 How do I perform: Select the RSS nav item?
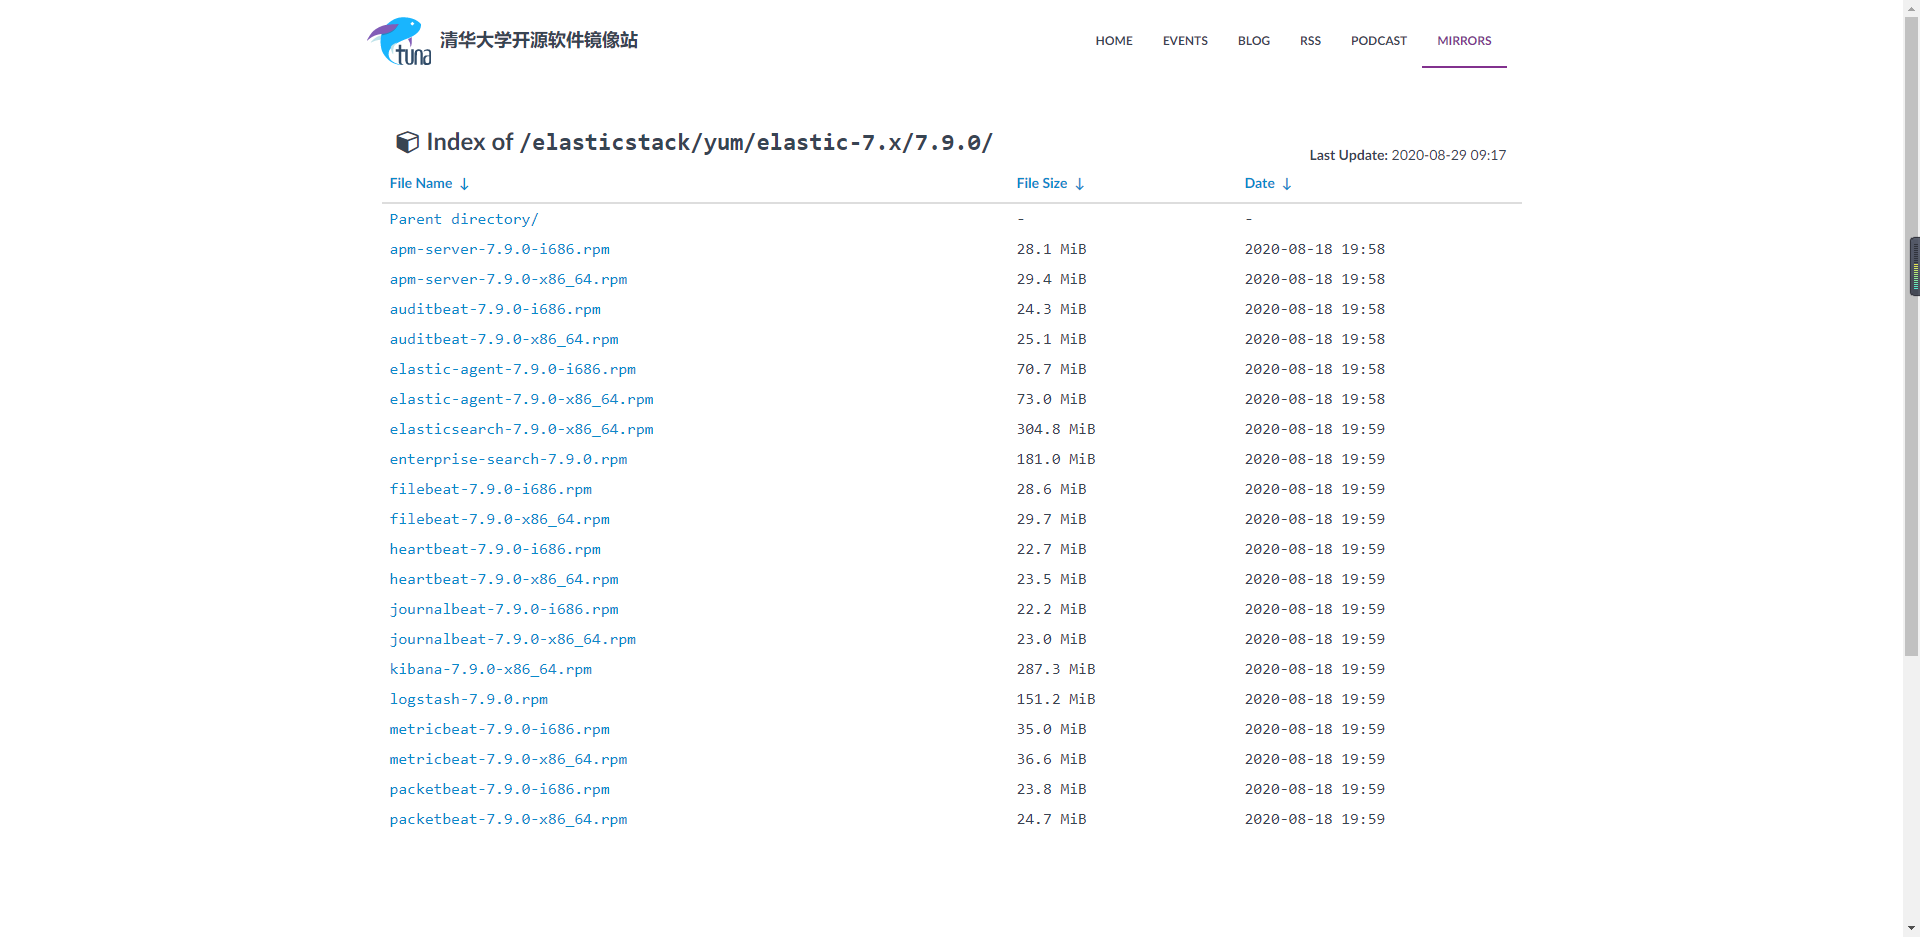[x=1310, y=41]
